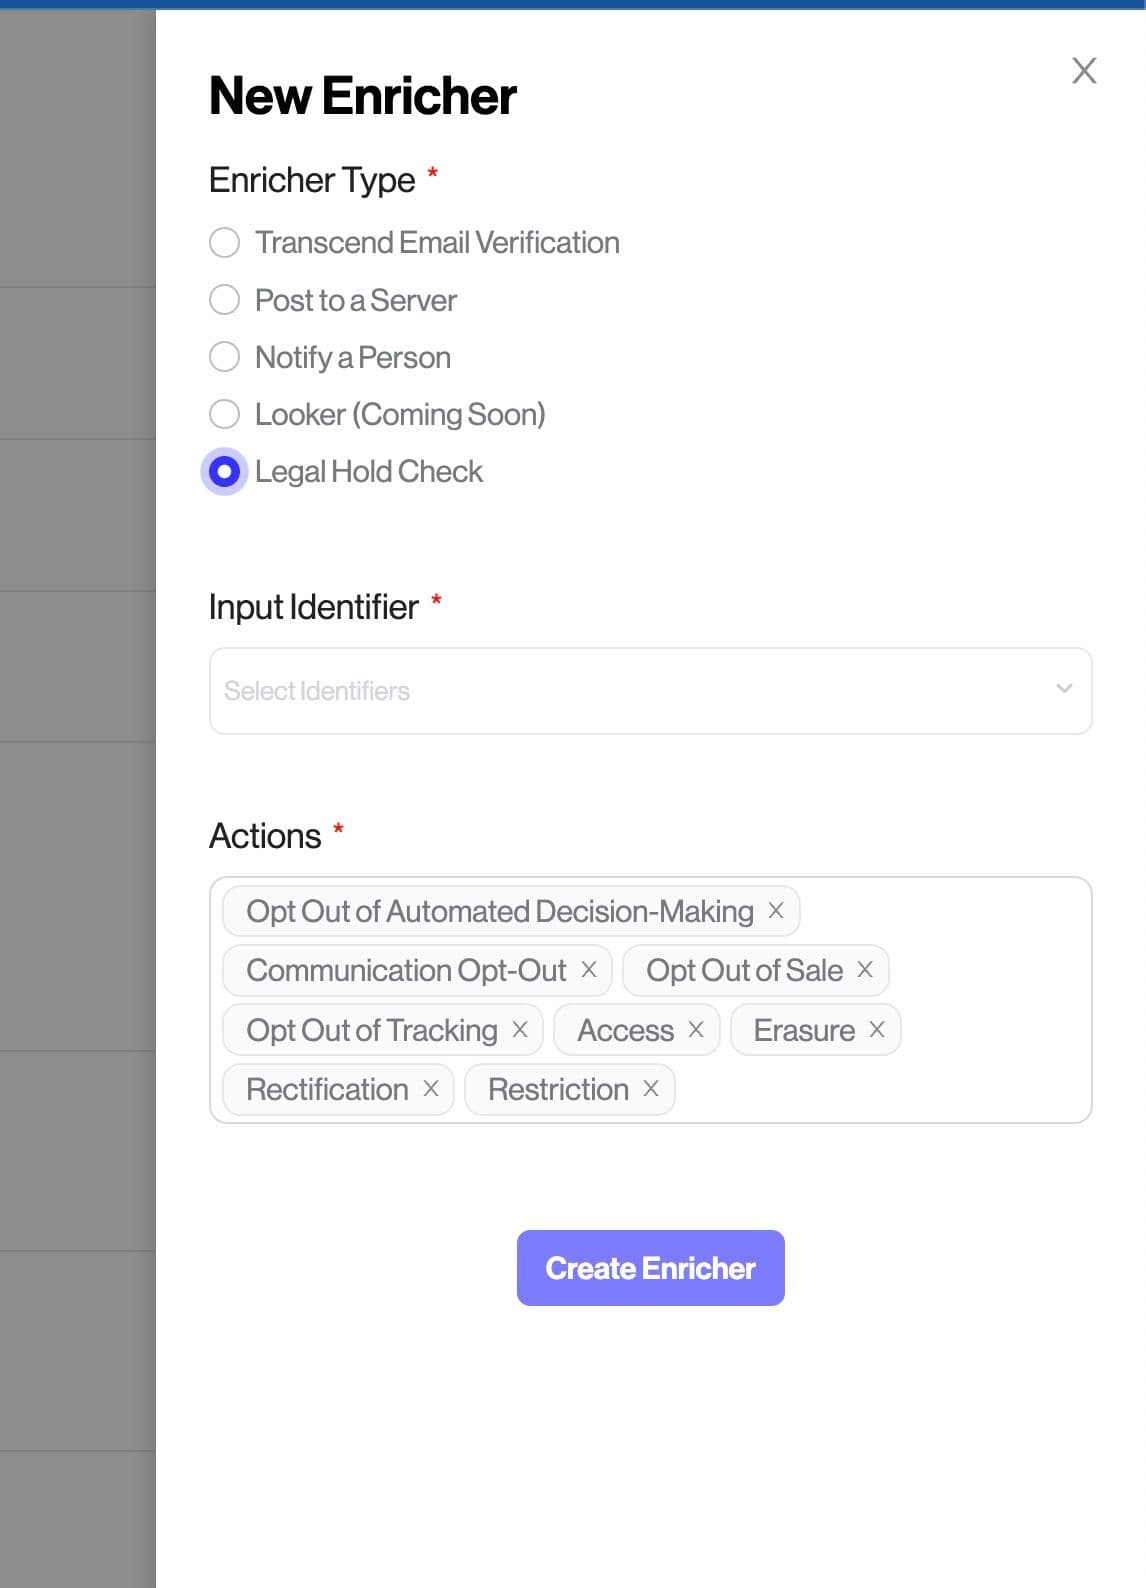
Task: Remove the Communication Opt-Out tag
Action: pos(589,970)
